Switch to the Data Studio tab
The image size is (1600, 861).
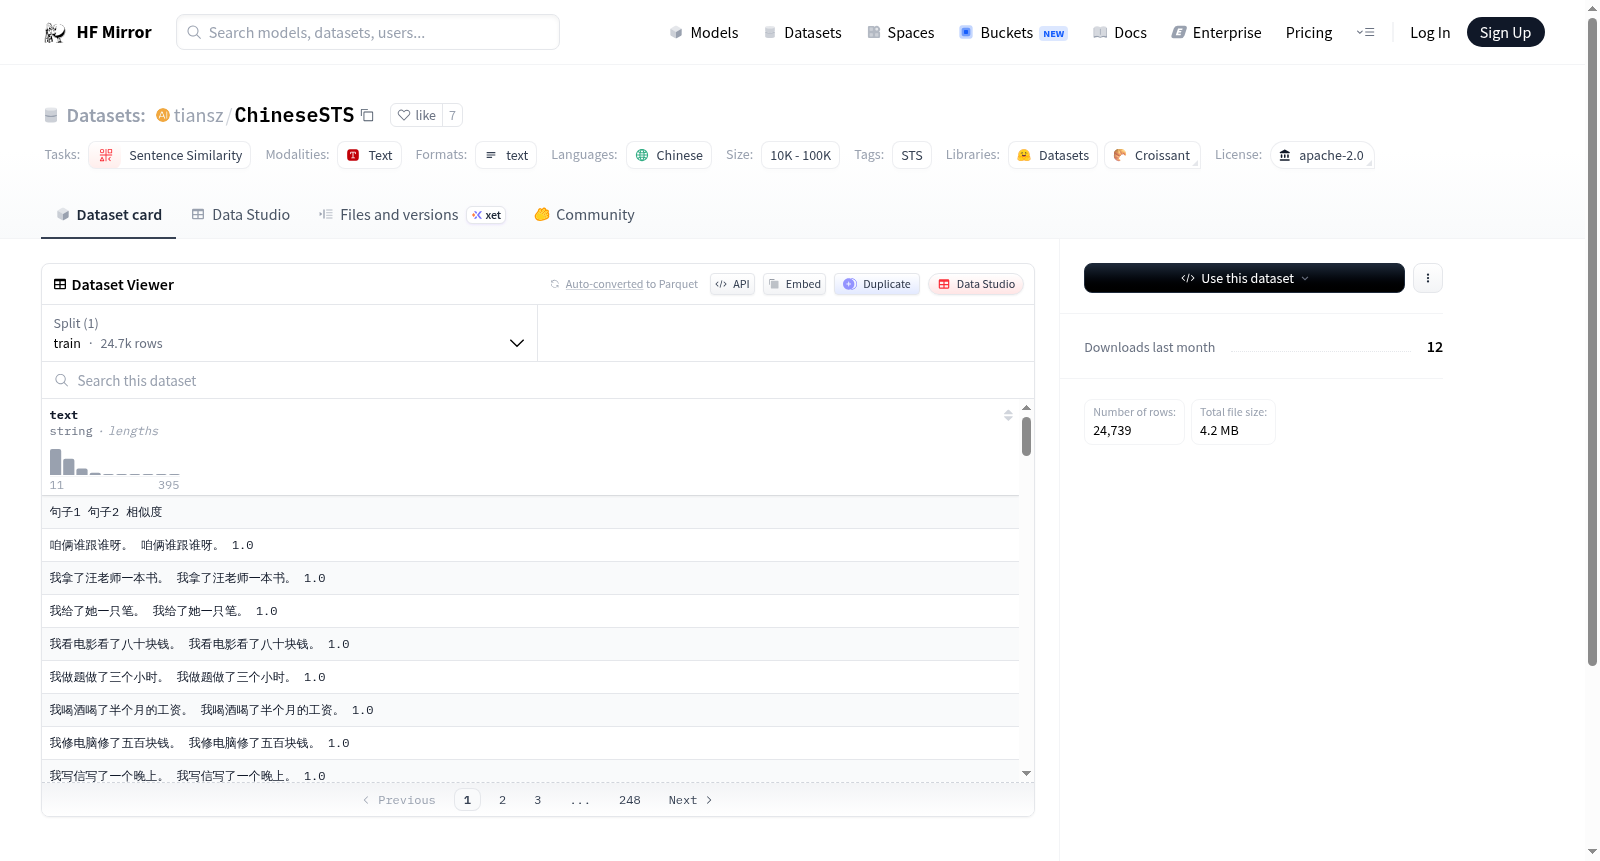pyautogui.click(x=241, y=215)
